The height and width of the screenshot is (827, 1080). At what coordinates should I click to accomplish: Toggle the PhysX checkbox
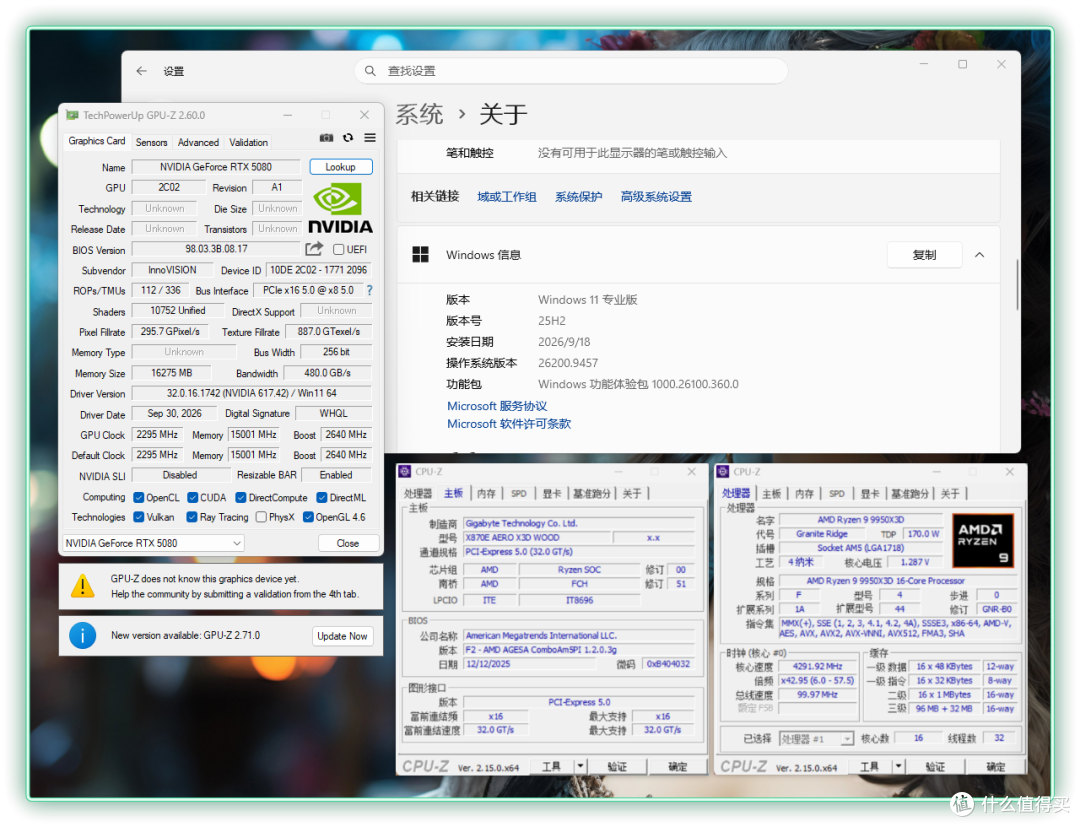[x=261, y=516]
